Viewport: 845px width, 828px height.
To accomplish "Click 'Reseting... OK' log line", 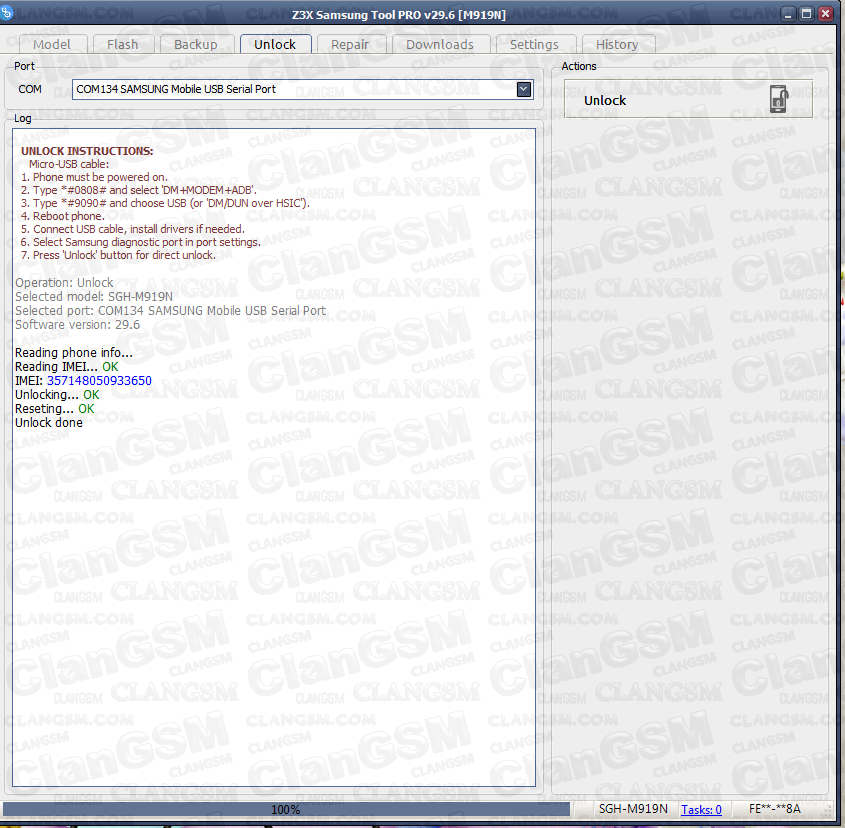I will (x=54, y=409).
